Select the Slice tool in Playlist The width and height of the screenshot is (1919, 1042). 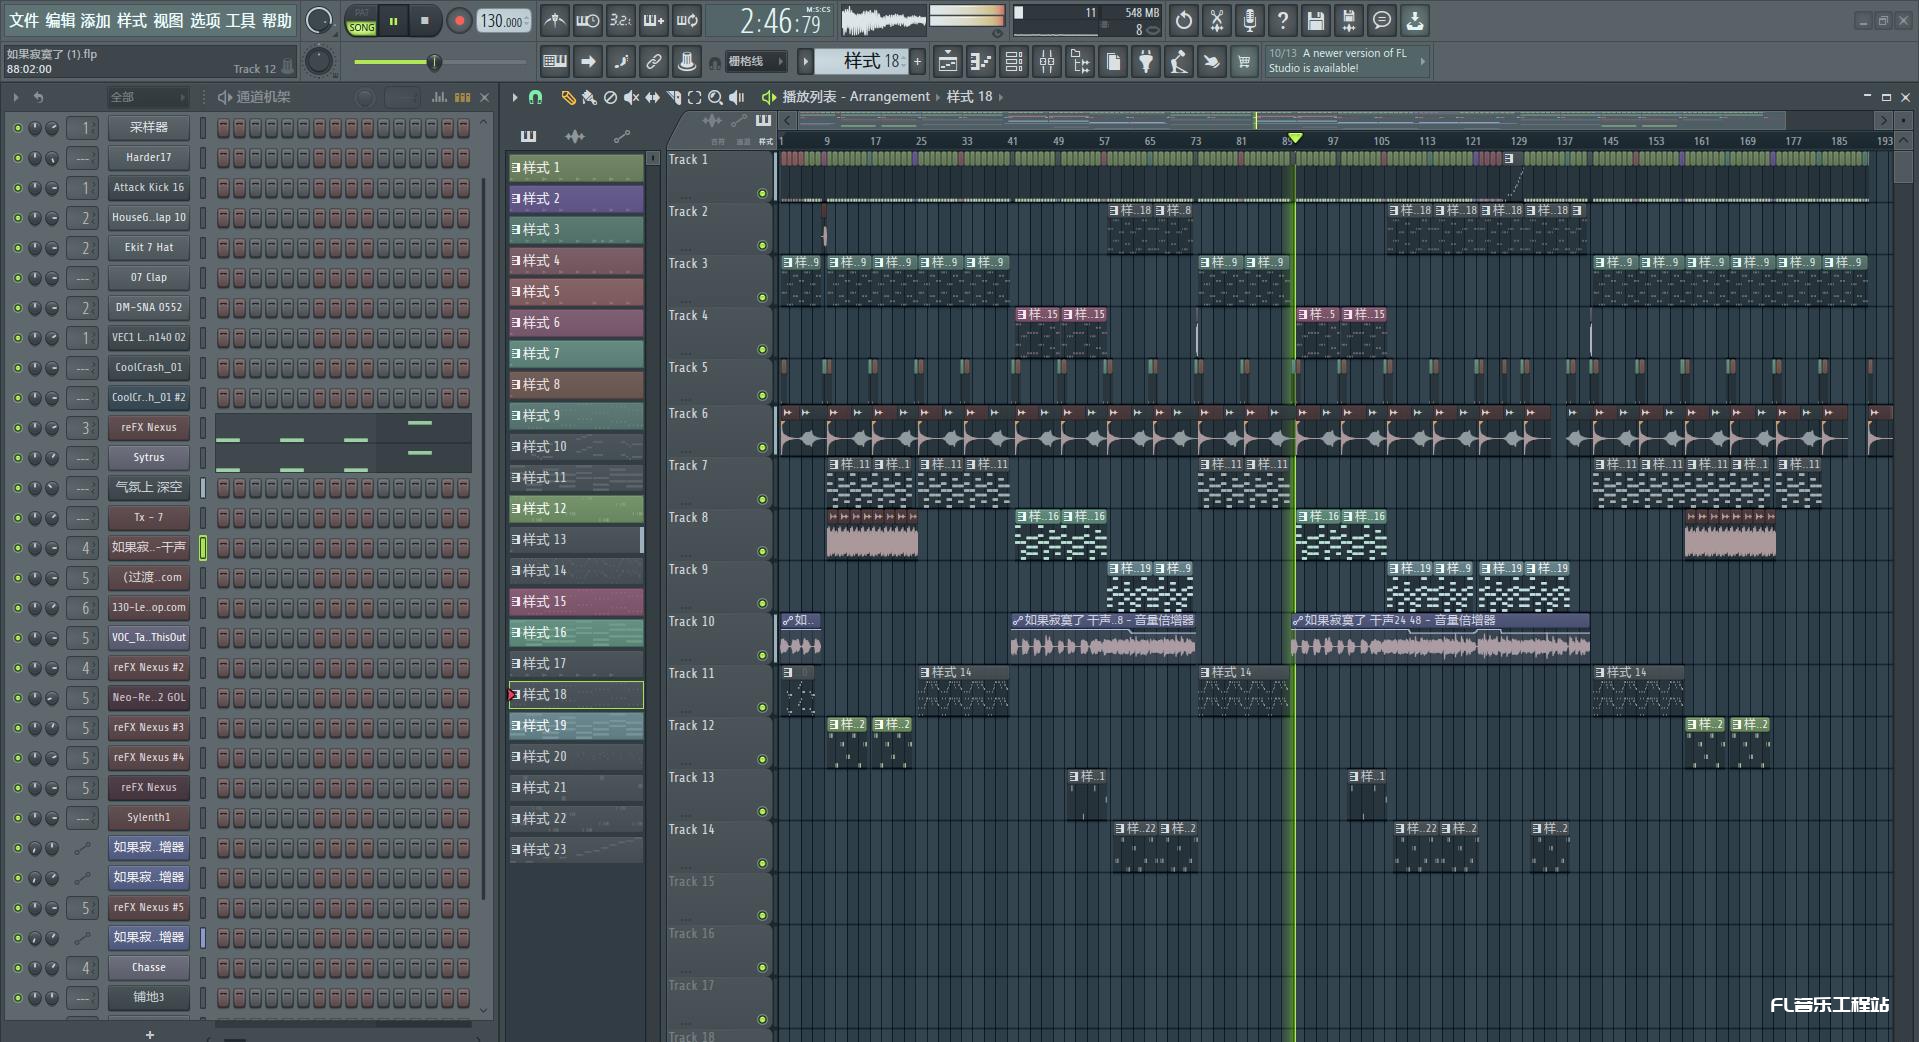[x=673, y=97]
